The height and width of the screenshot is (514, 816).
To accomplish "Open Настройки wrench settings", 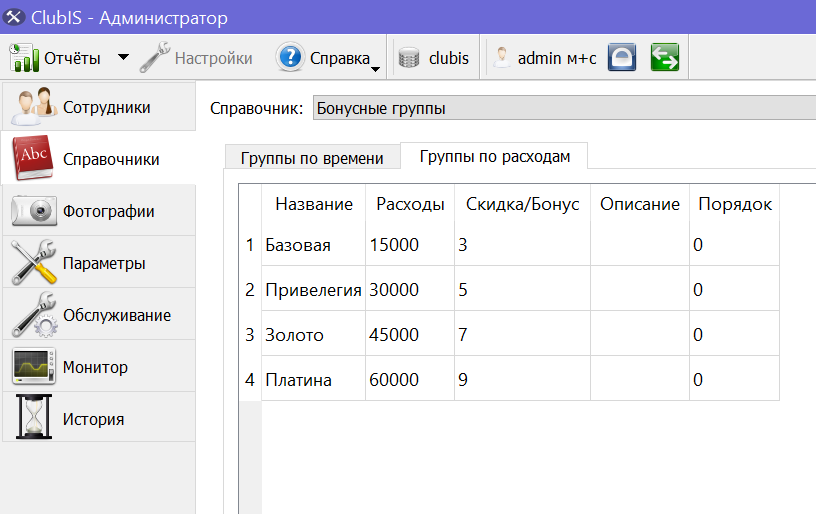I will pyautogui.click(x=155, y=57).
